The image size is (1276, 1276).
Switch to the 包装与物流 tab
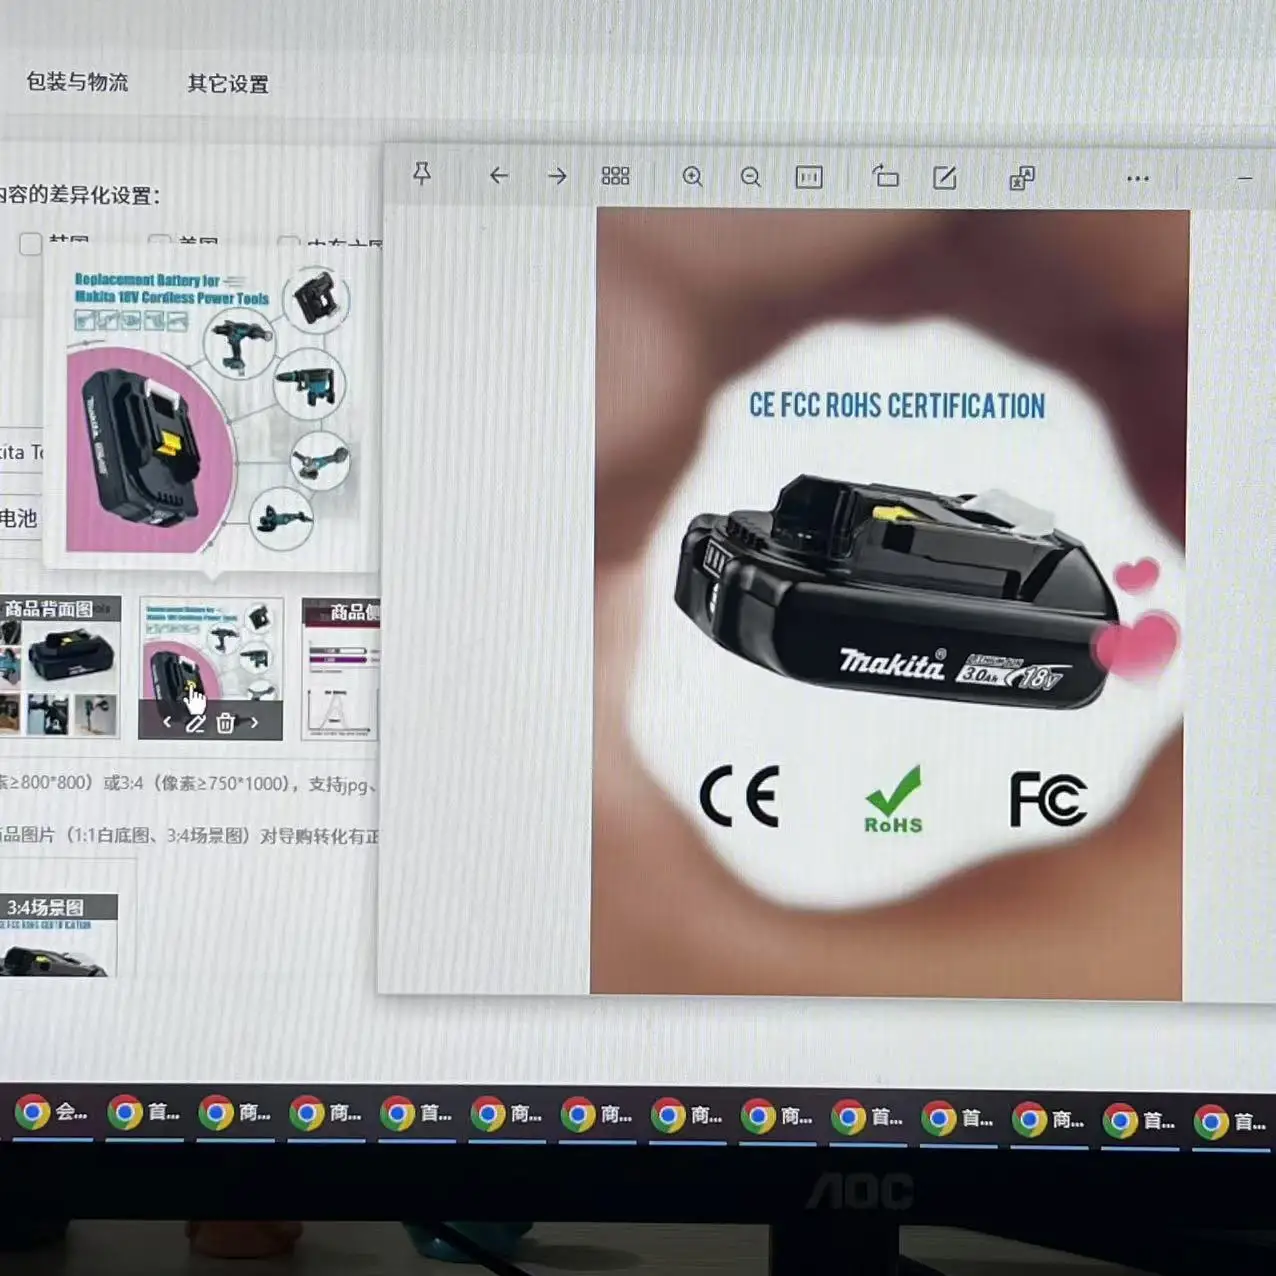77,82
